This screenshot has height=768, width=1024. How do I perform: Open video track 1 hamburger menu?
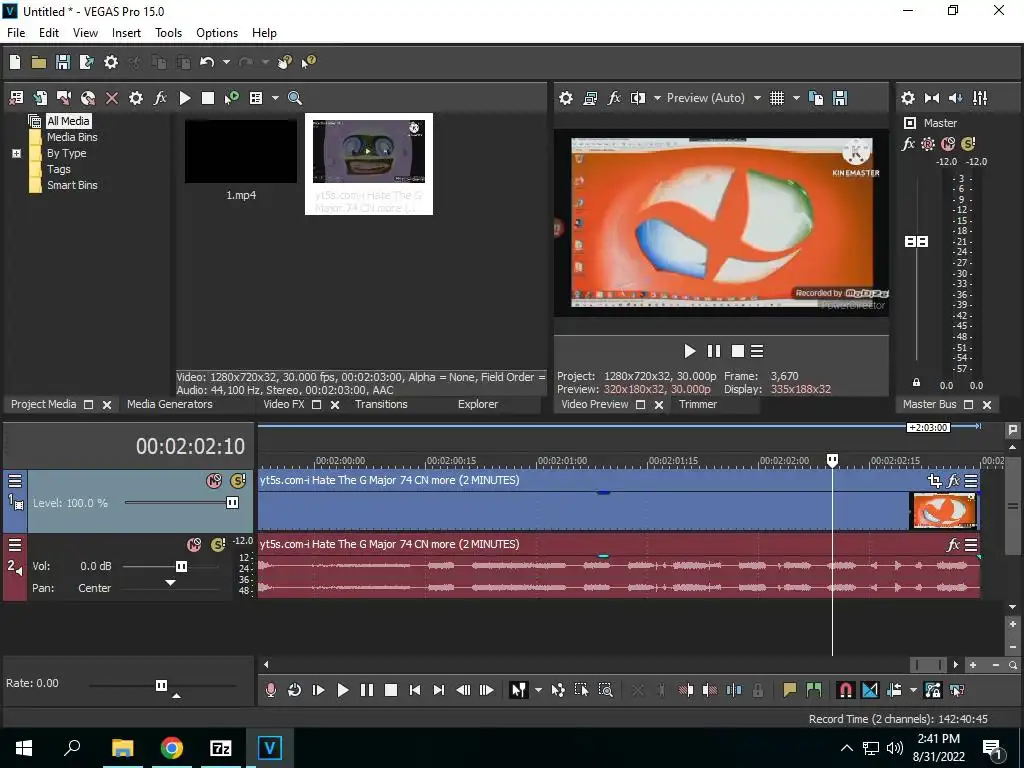(14, 481)
